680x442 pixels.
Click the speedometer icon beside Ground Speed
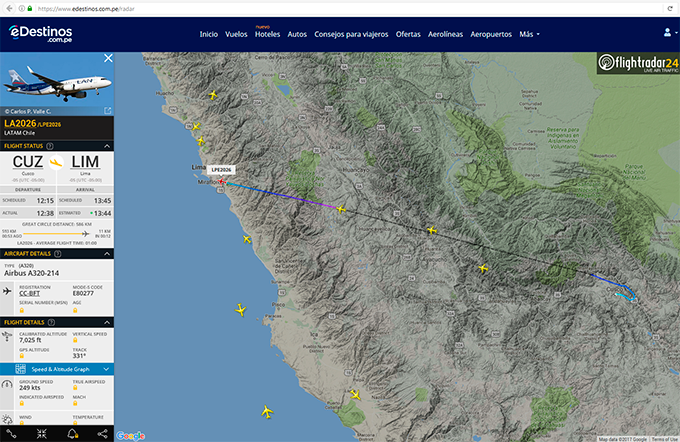coord(7,384)
